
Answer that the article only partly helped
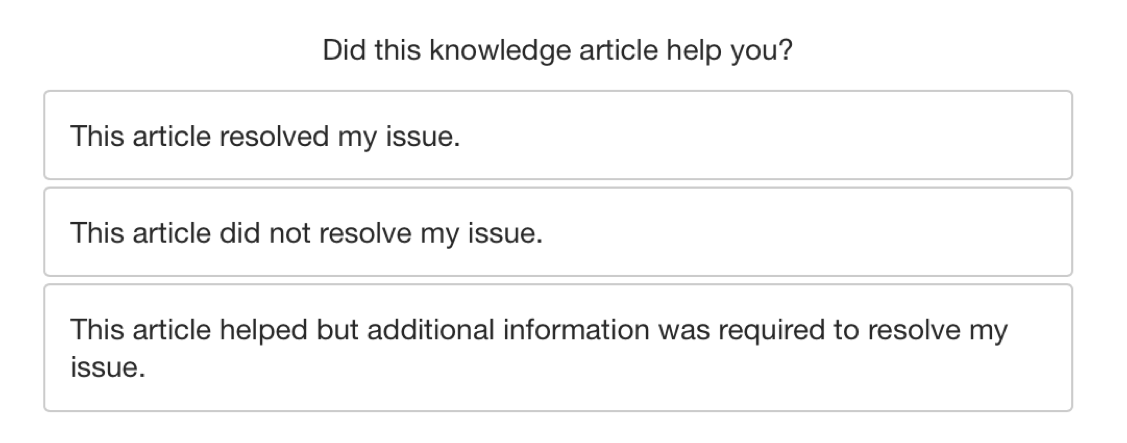pyautogui.click(x=558, y=347)
